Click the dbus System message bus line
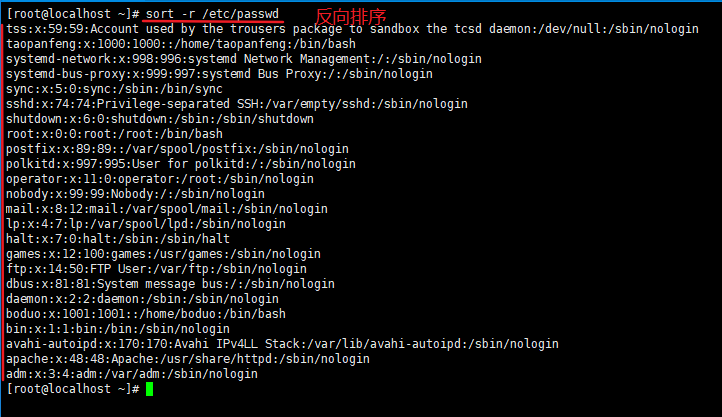This screenshot has height=417, width=722. (x=170, y=284)
